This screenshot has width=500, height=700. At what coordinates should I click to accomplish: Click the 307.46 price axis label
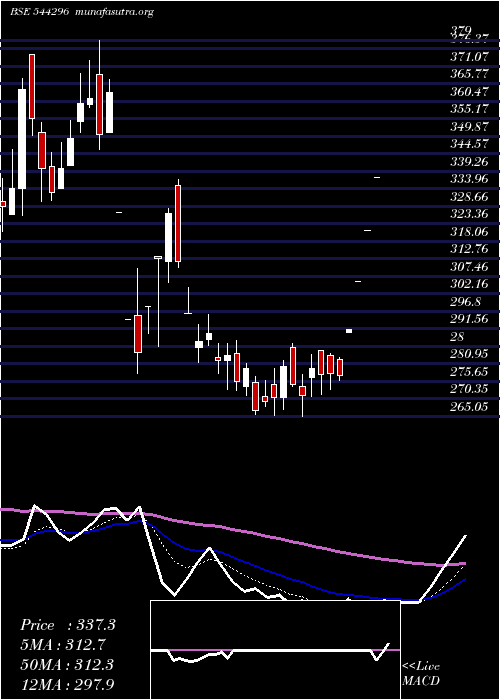(469, 266)
